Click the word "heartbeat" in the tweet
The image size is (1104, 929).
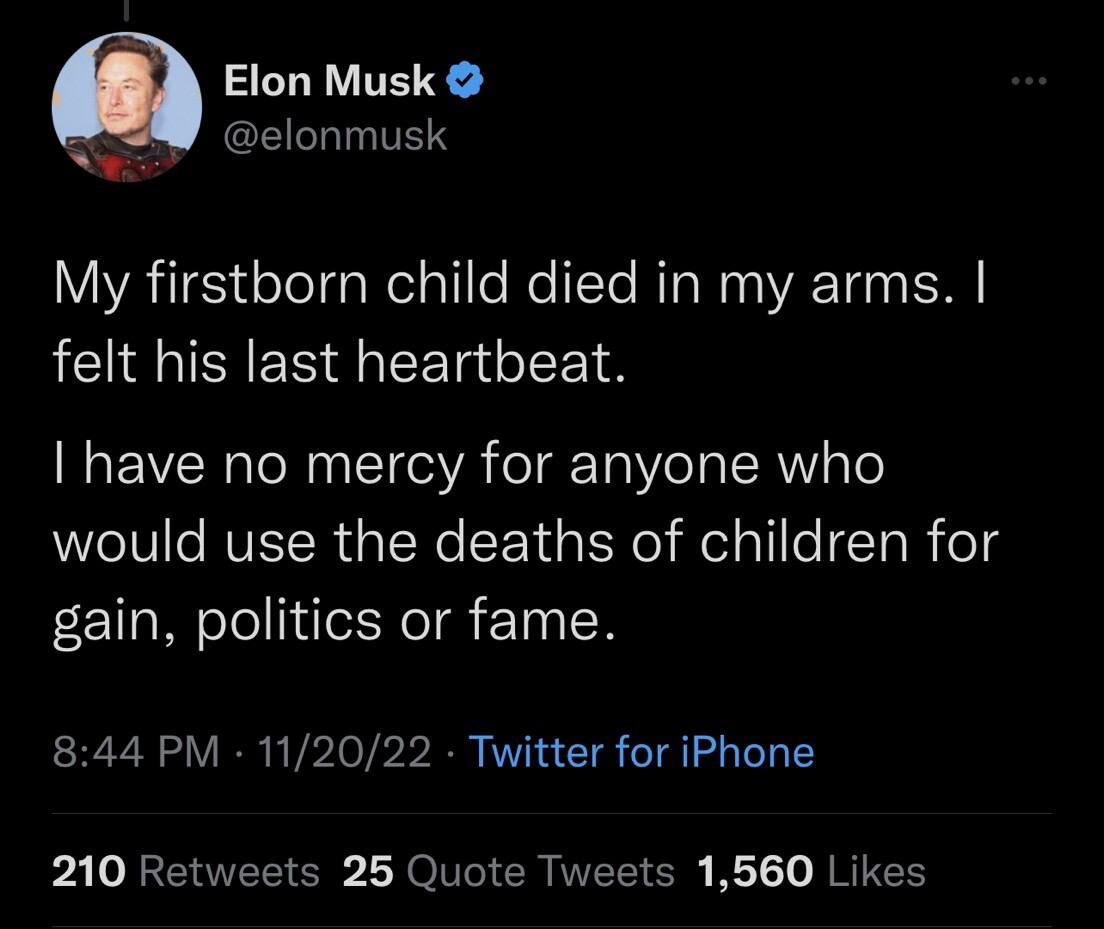point(502,360)
